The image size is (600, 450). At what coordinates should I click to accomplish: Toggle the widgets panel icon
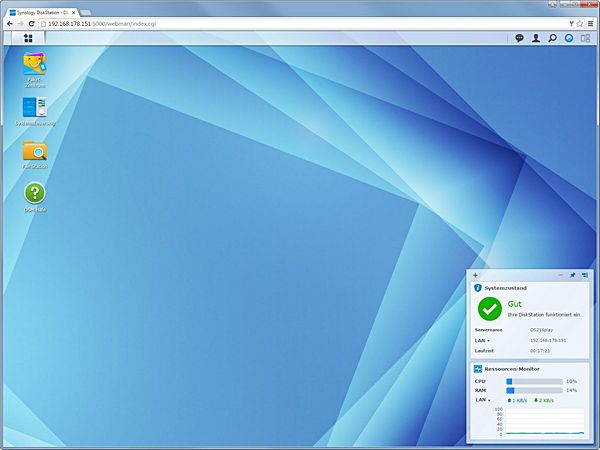tap(569, 38)
